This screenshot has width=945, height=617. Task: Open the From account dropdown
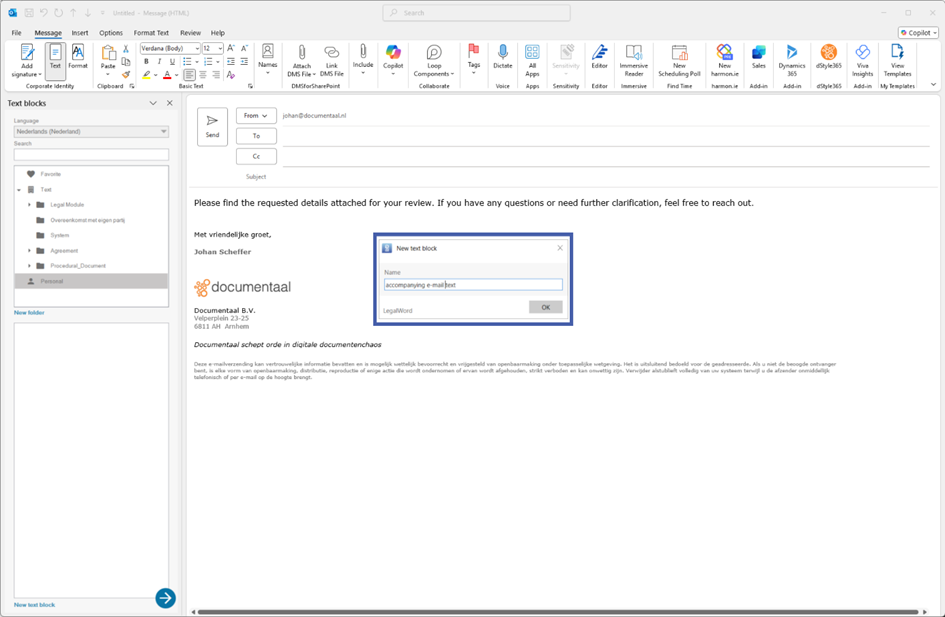click(256, 116)
